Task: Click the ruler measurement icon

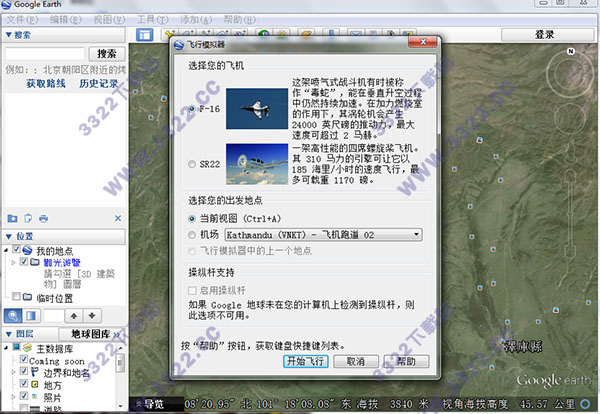Action: (331, 33)
